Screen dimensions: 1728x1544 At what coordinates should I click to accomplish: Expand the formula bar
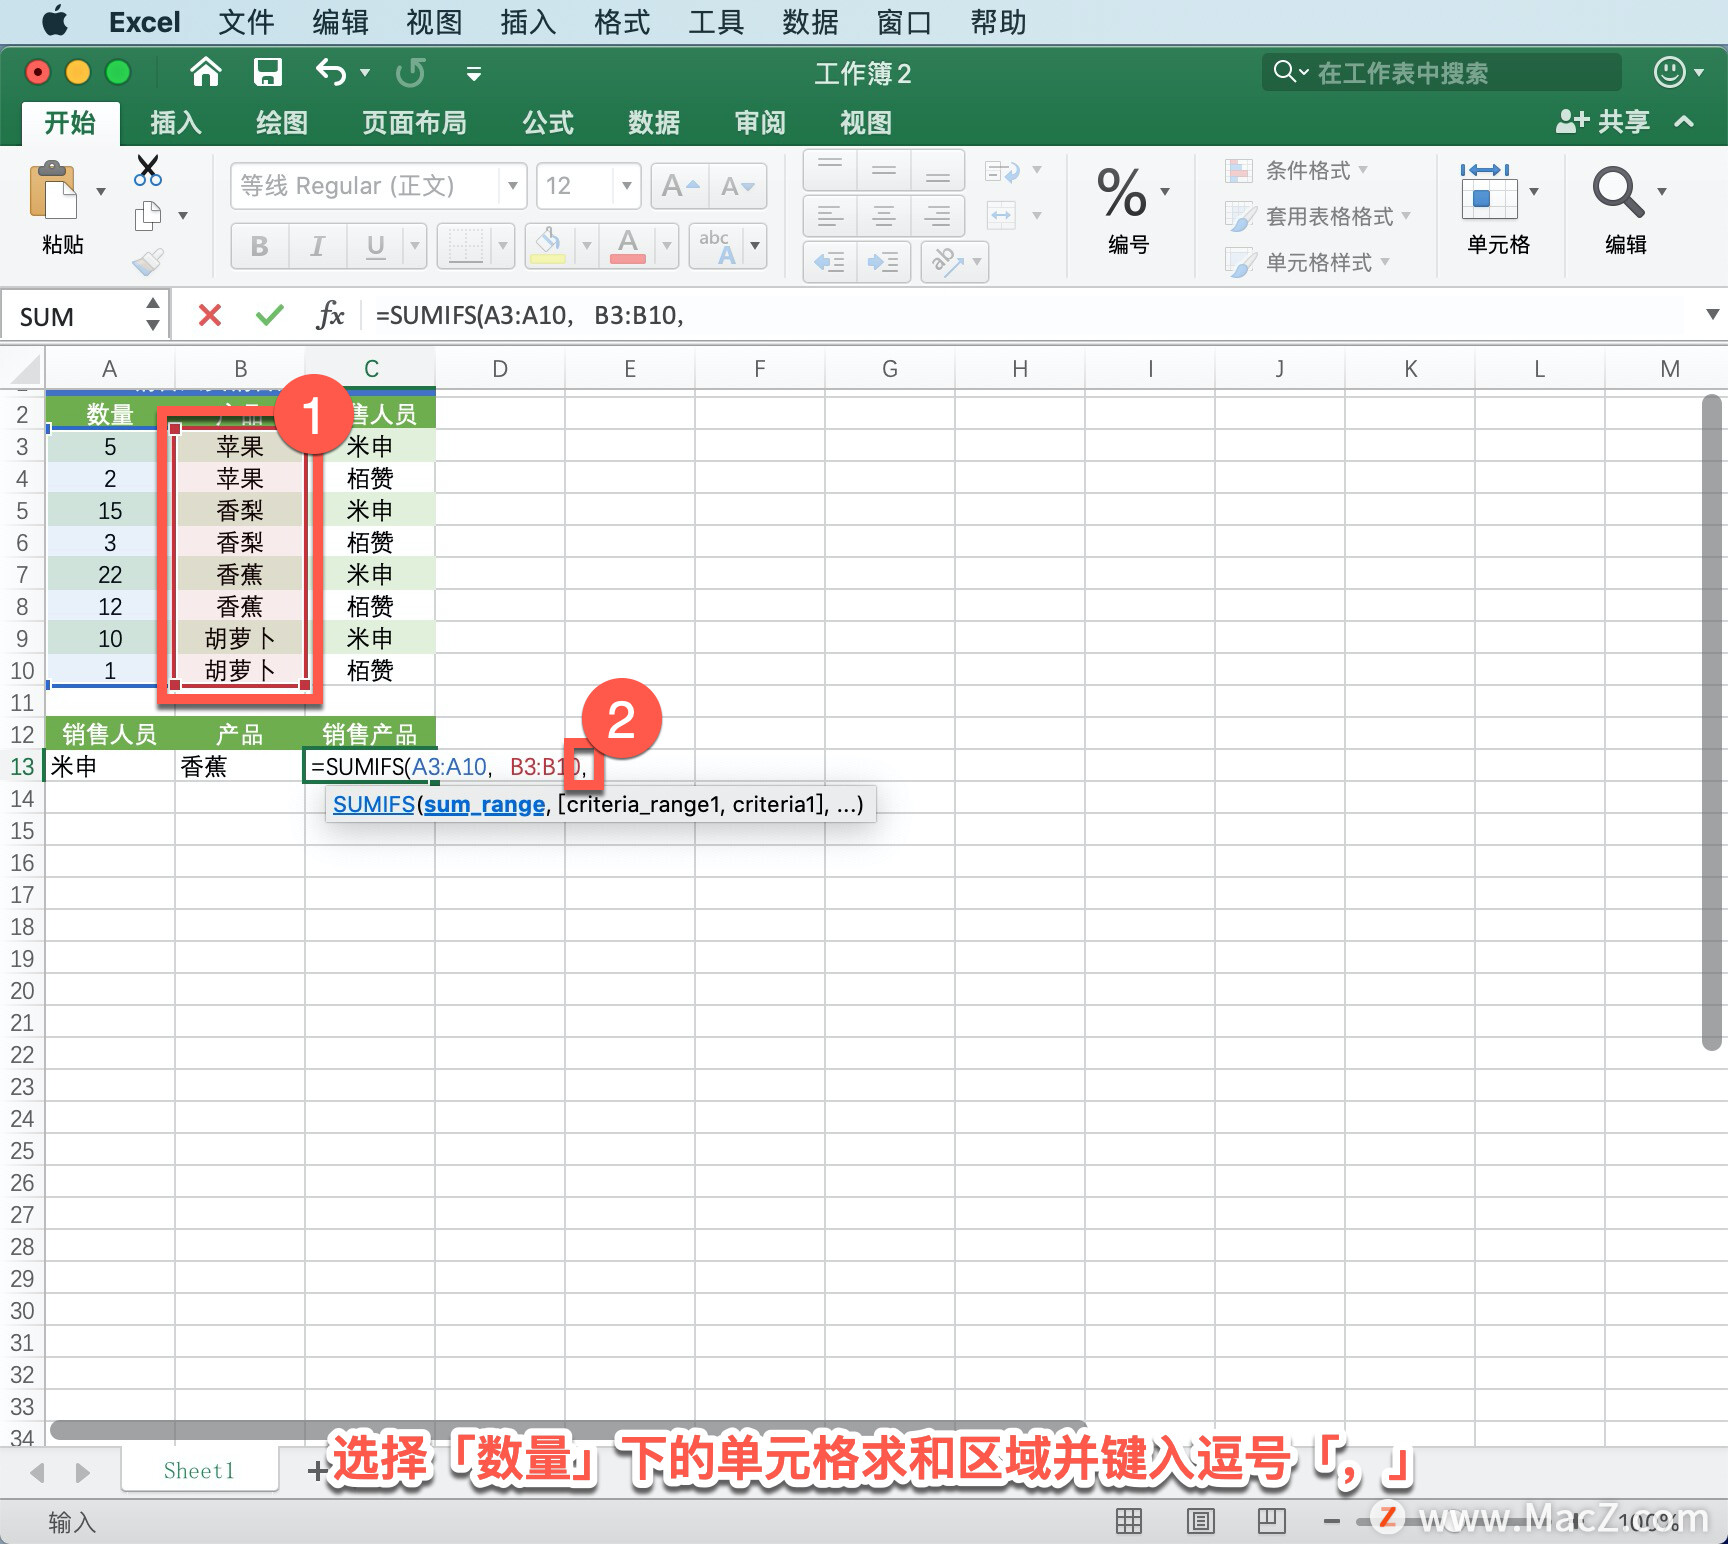[1712, 315]
